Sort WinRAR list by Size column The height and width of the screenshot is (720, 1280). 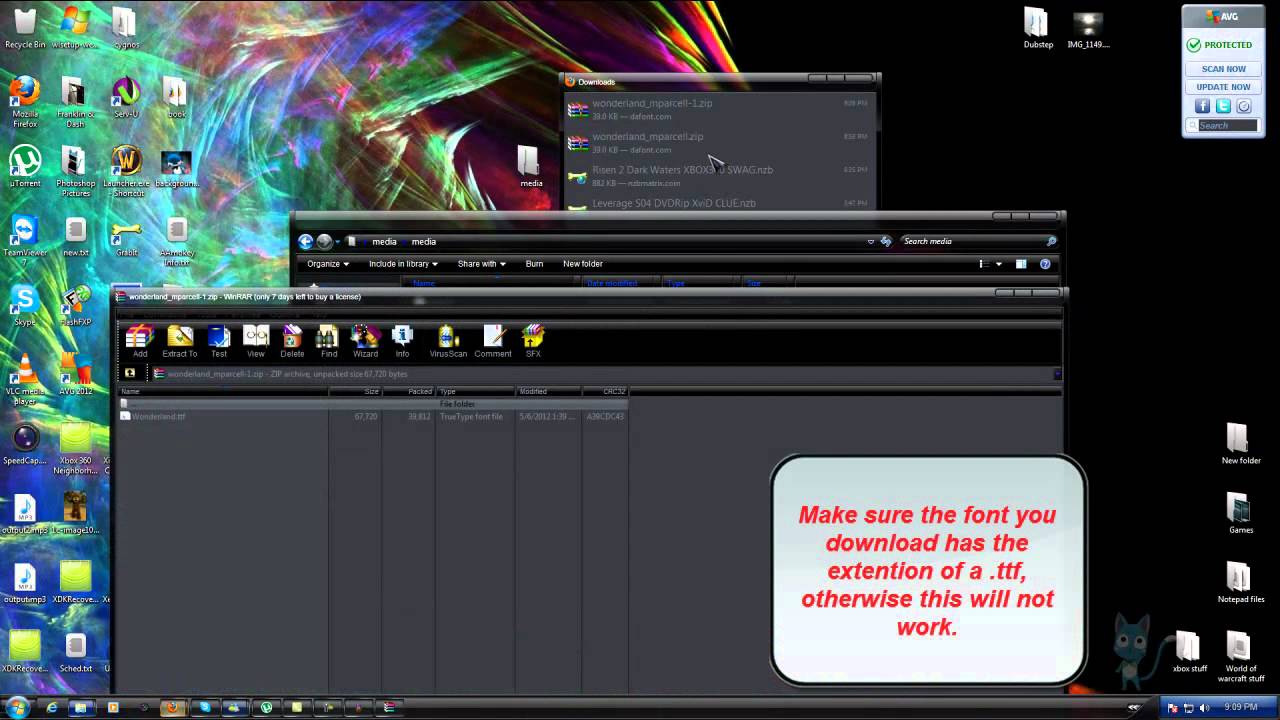pos(356,392)
